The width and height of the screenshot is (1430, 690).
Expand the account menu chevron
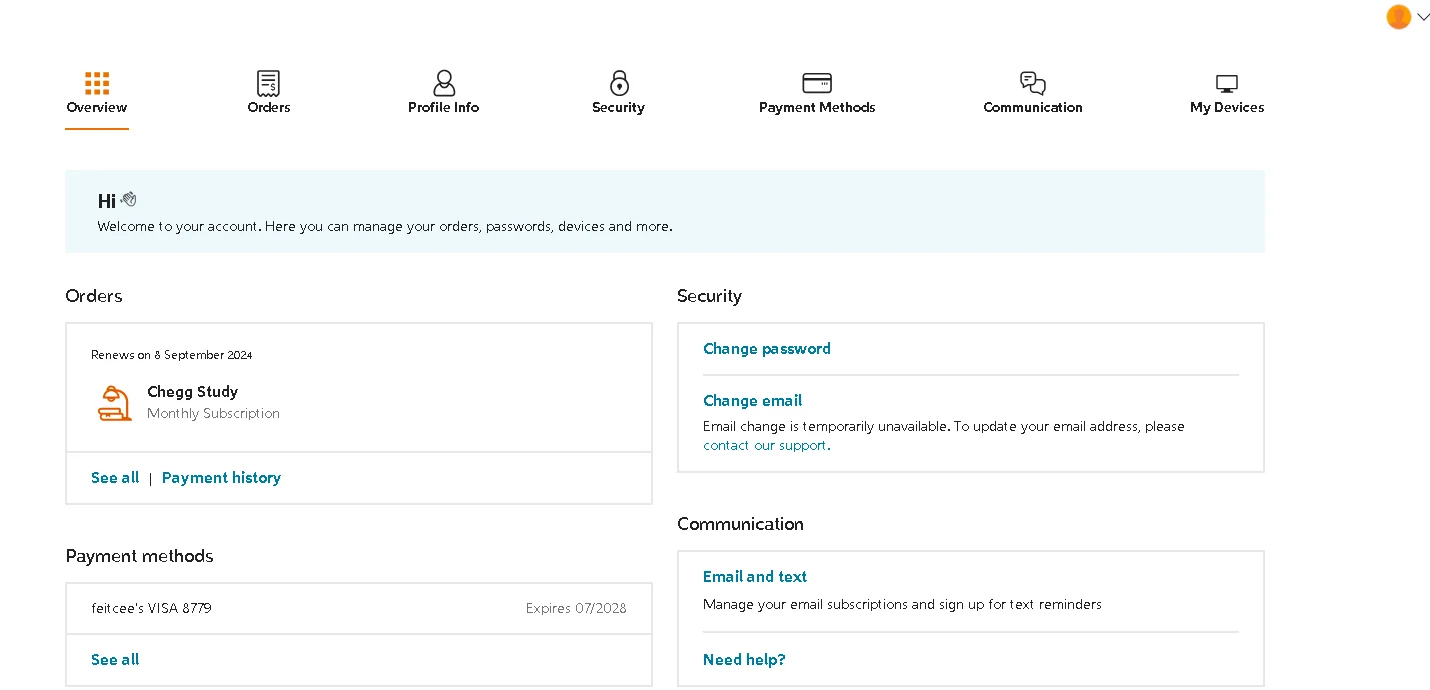click(x=1423, y=16)
